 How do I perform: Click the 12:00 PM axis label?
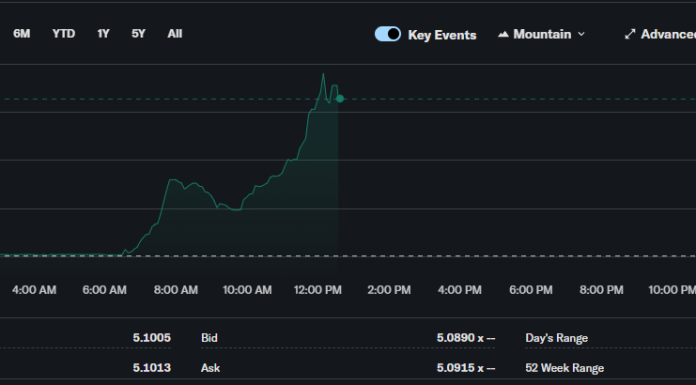click(x=318, y=290)
